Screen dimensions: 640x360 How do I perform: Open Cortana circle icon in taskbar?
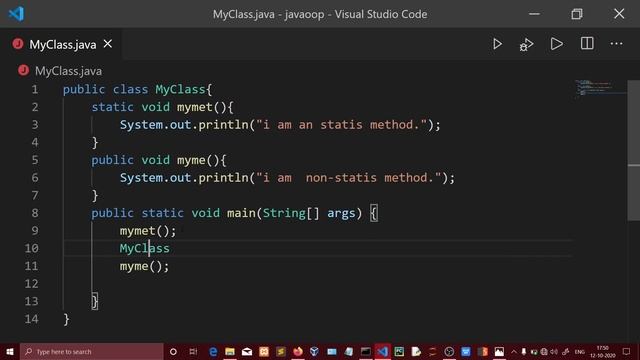pyautogui.click(x=173, y=351)
